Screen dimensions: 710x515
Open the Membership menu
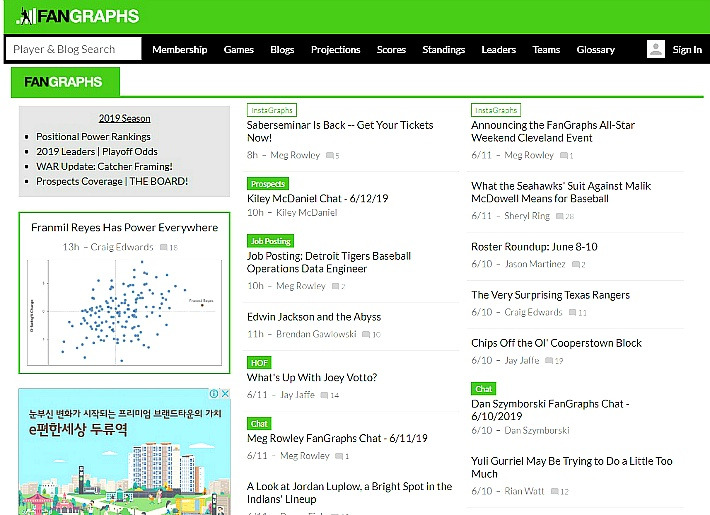[x=180, y=49]
